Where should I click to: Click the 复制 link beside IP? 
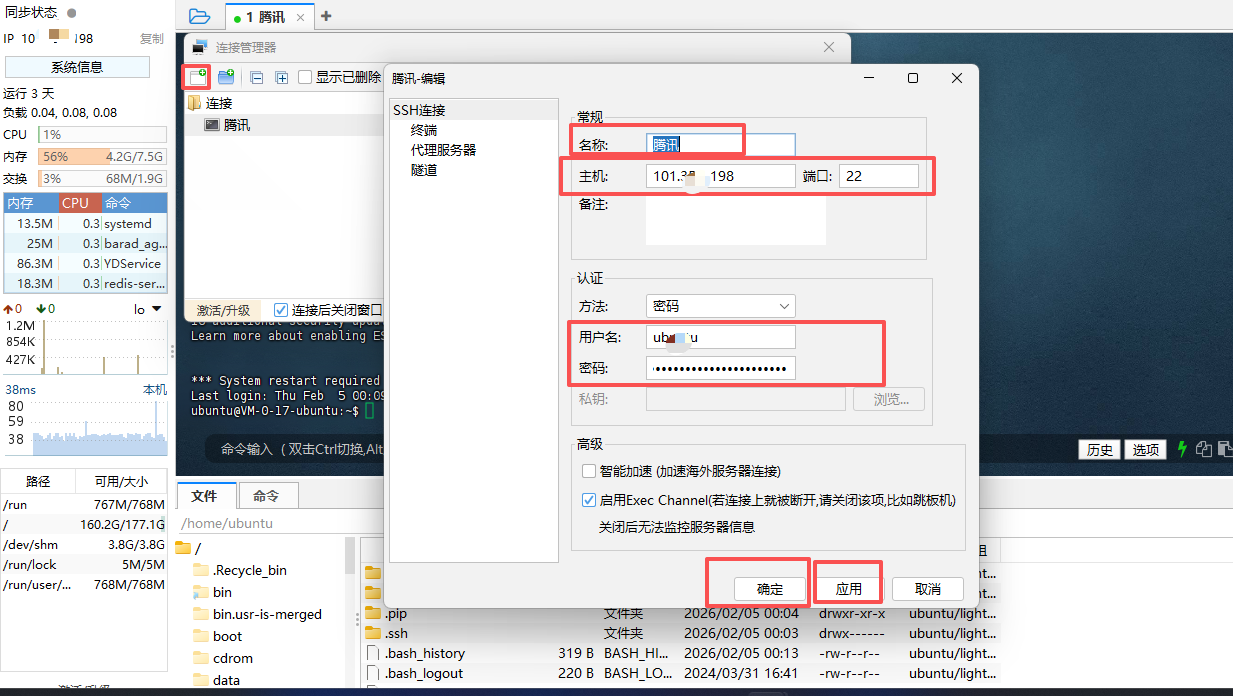click(151, 38)
